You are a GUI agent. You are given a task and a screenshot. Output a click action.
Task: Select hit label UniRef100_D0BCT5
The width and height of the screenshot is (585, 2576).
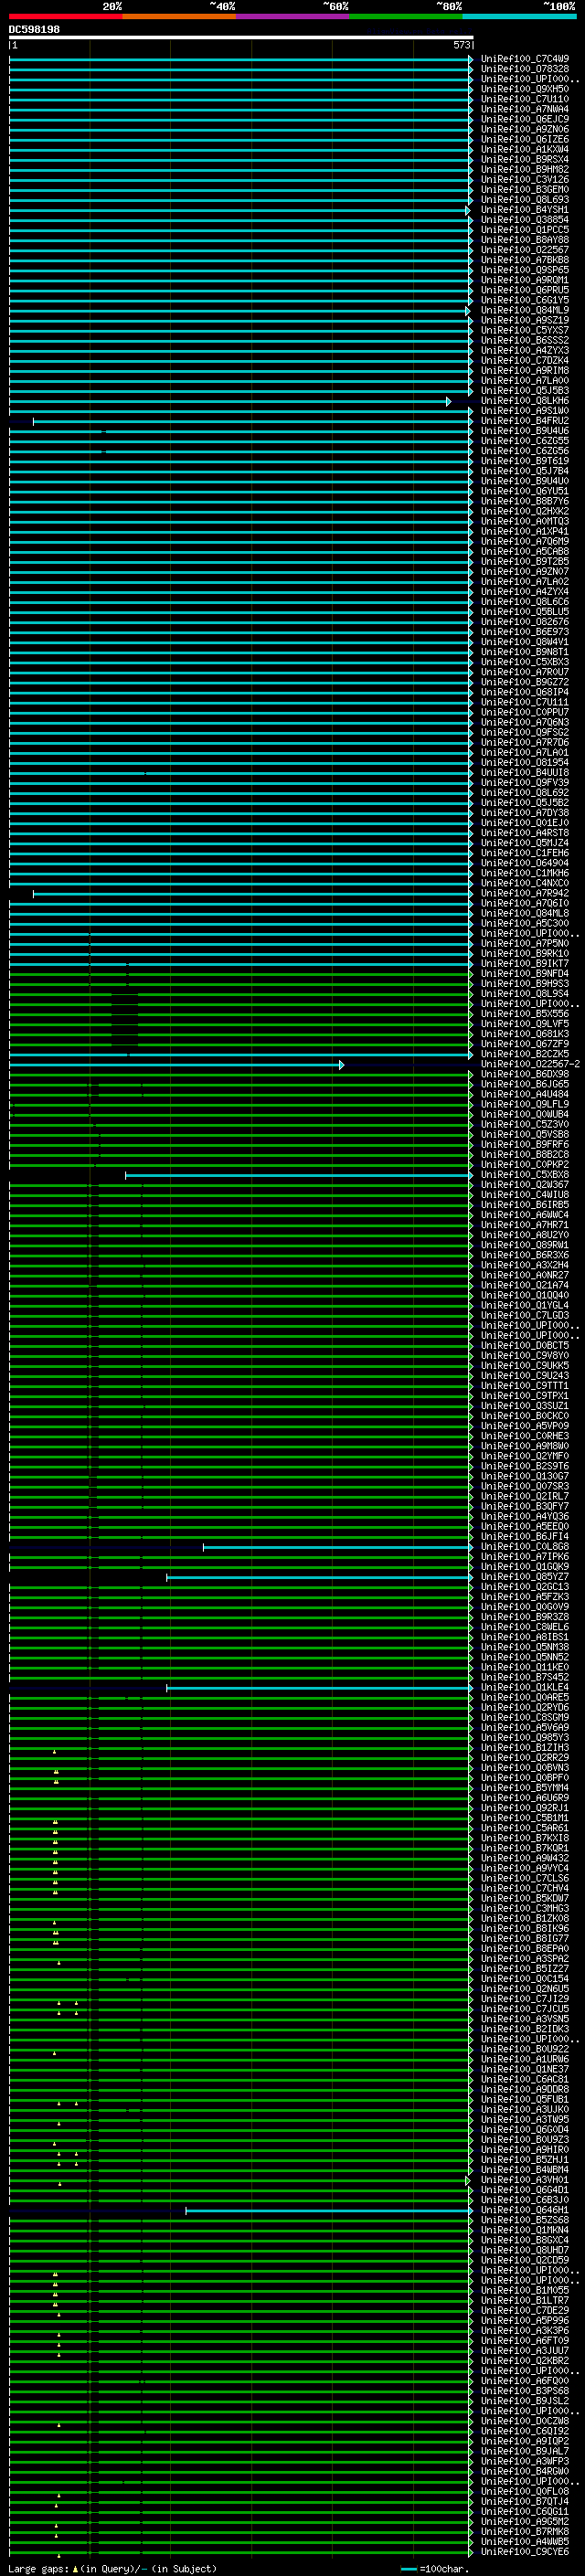525,1345
